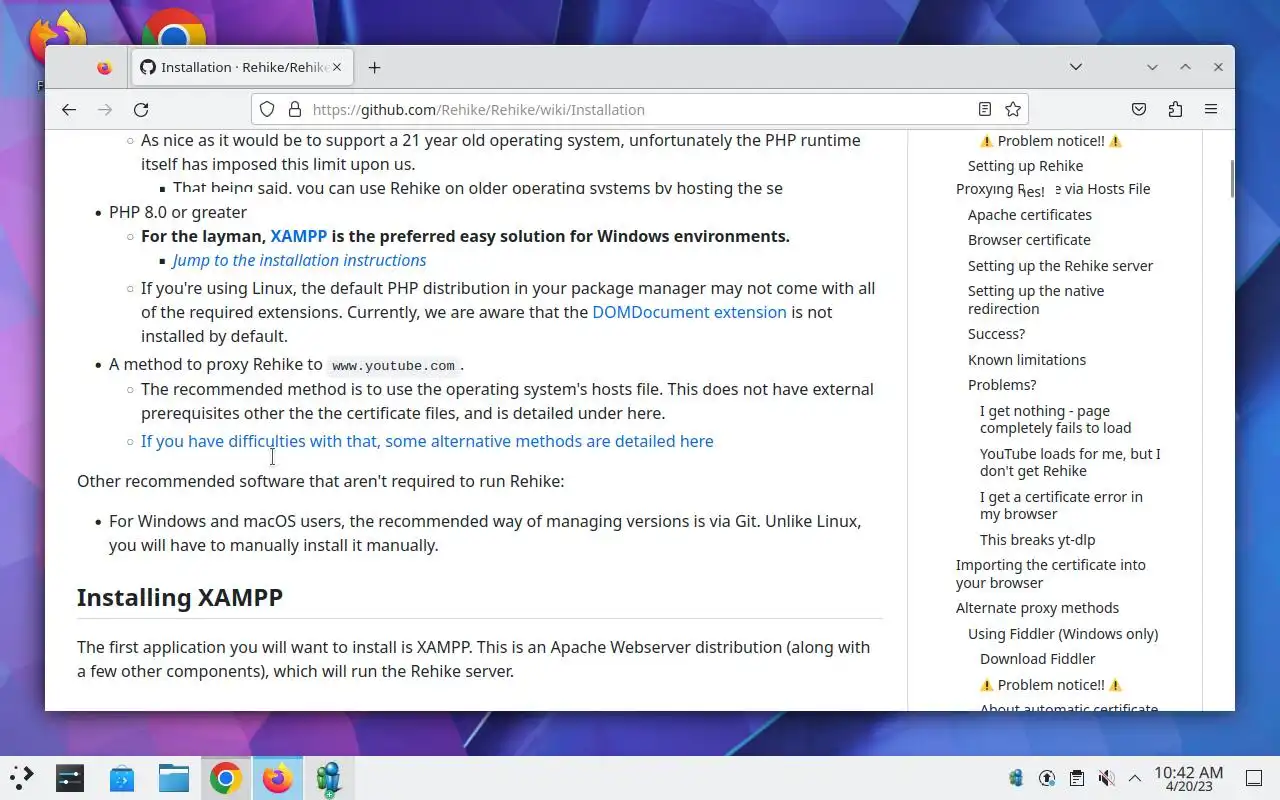The height and width of the screenshot is (800, 1280).
Task: Open the XAMPP link
Action: coord(298,236)
